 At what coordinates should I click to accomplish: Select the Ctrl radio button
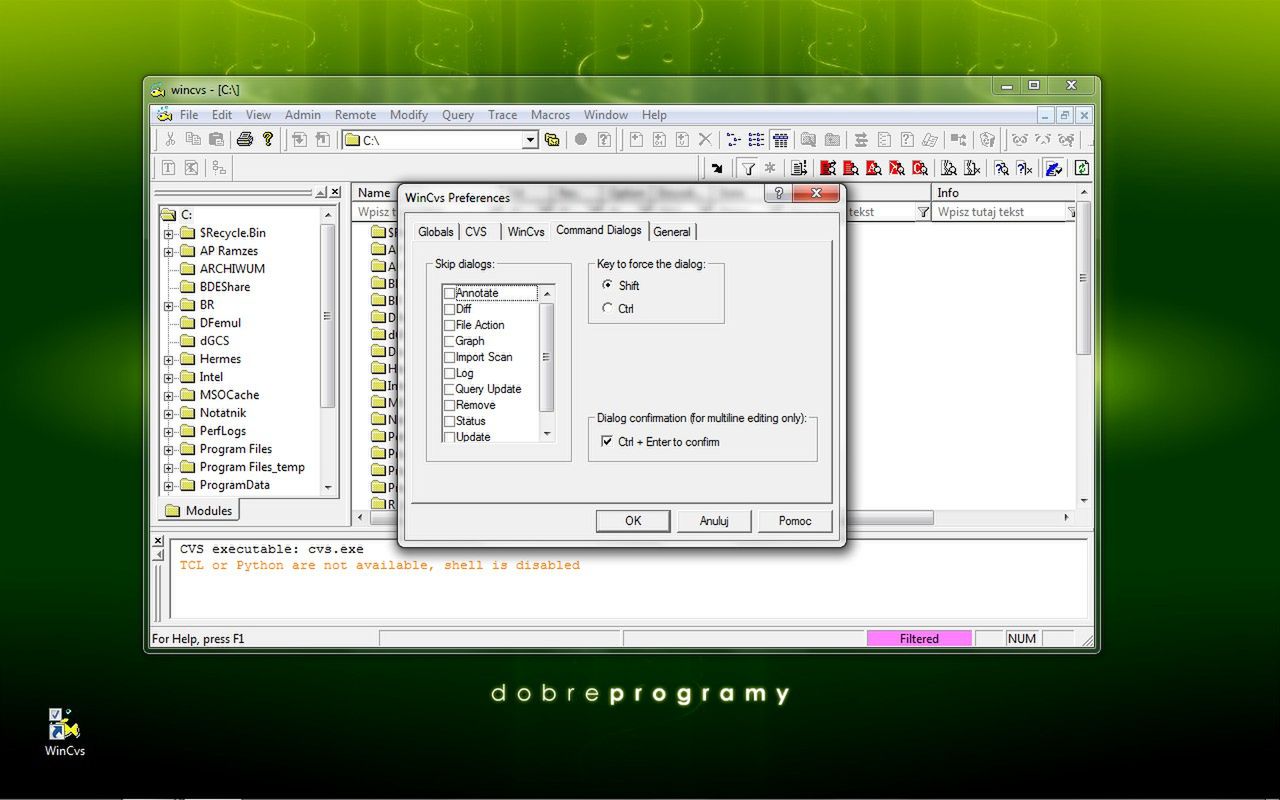coord(607,308)
